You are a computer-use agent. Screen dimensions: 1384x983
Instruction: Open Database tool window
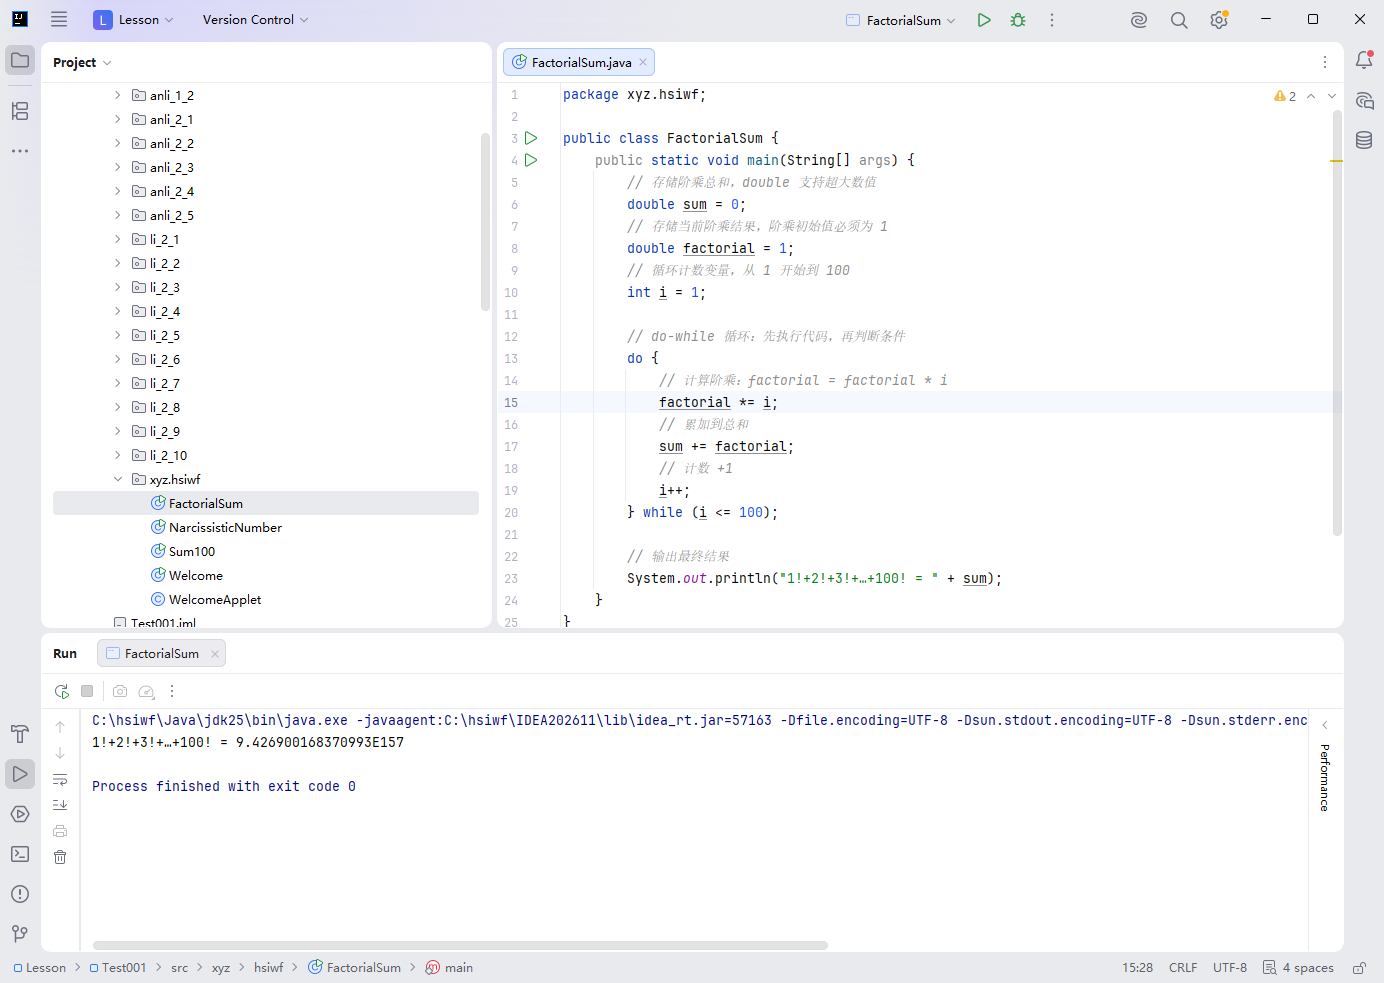1364,140
